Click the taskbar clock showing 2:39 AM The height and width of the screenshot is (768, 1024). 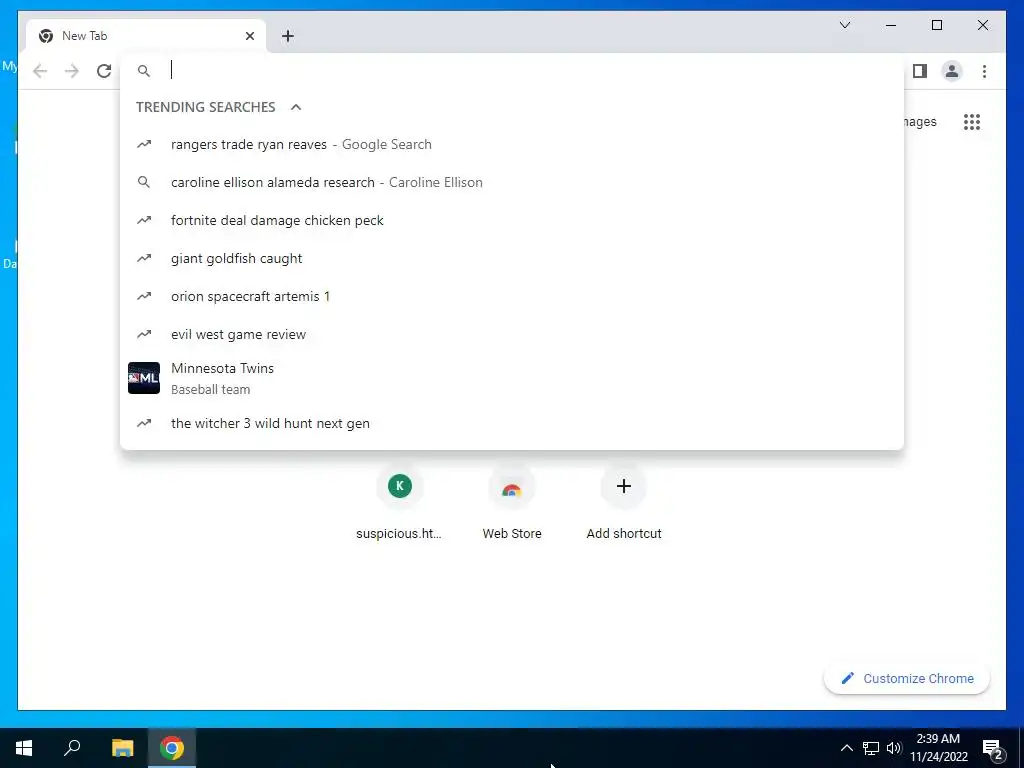[x=938, y=748]
